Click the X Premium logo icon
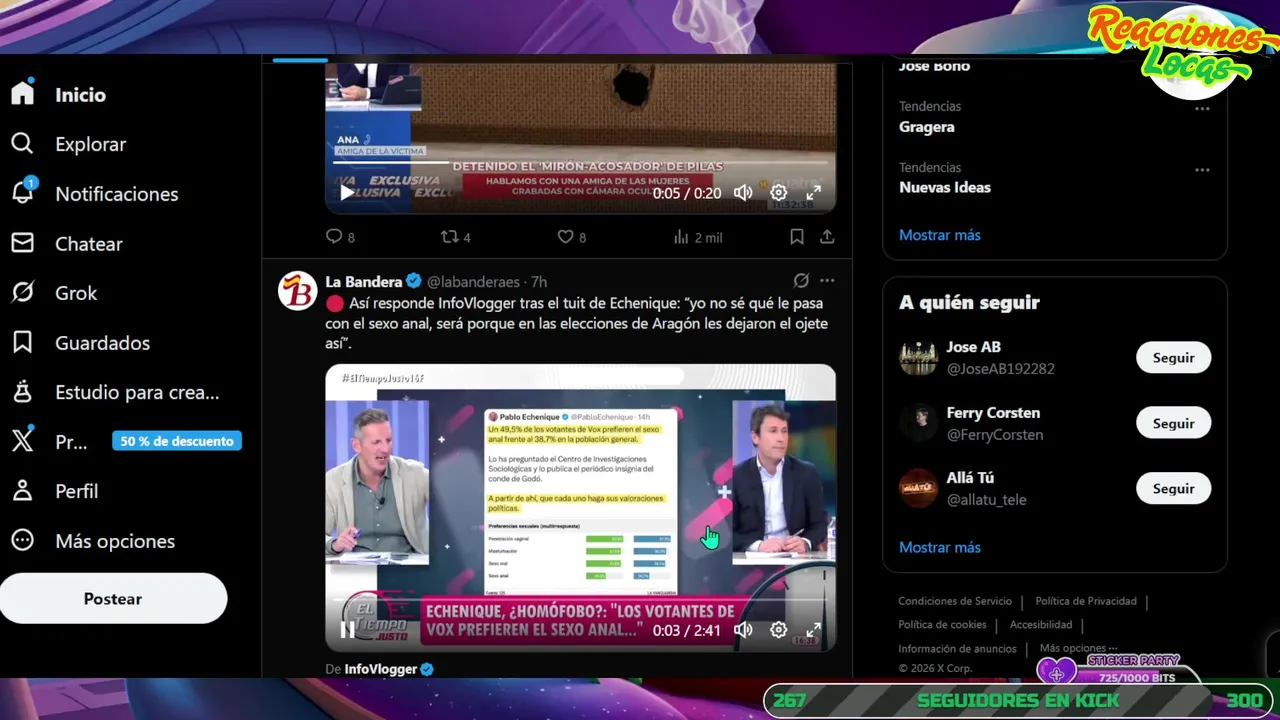 tap(22, 441)
